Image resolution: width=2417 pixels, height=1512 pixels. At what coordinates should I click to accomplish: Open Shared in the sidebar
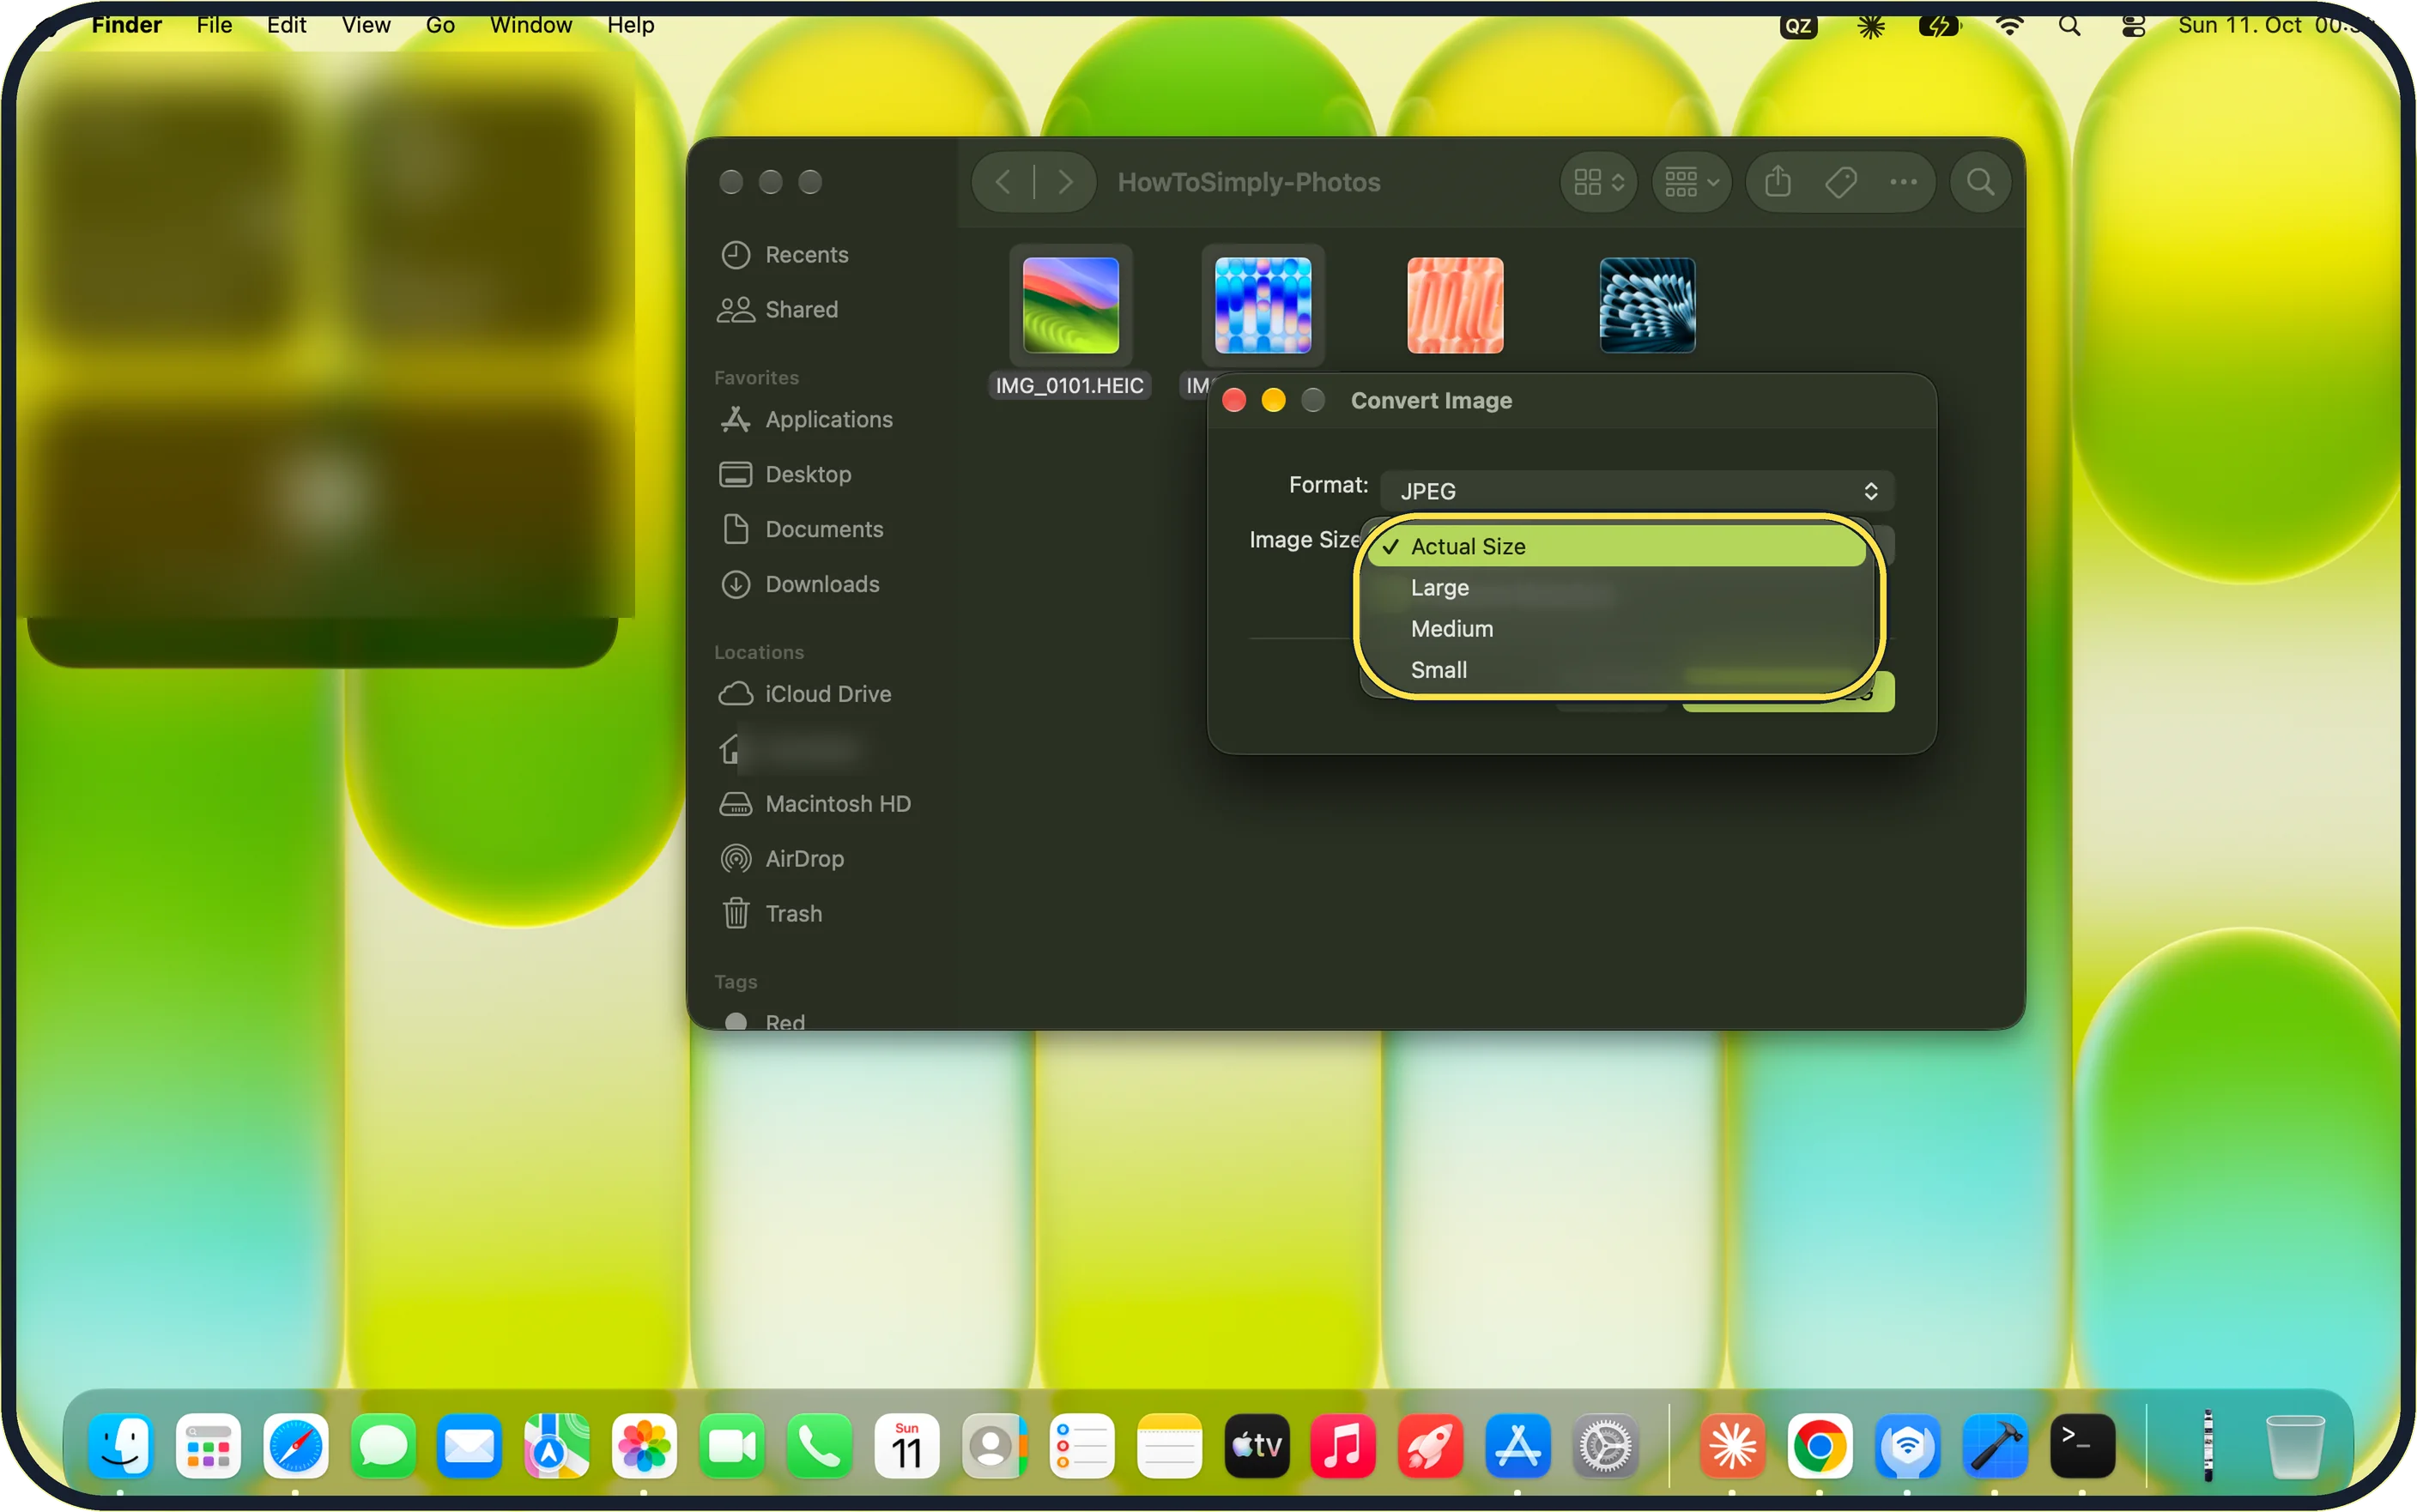(779, 310)
